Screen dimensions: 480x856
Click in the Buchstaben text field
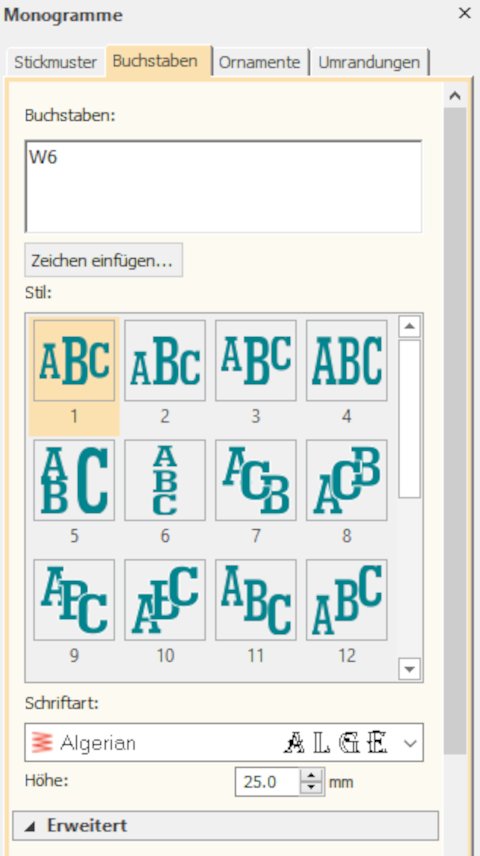(x=223, y=187)
